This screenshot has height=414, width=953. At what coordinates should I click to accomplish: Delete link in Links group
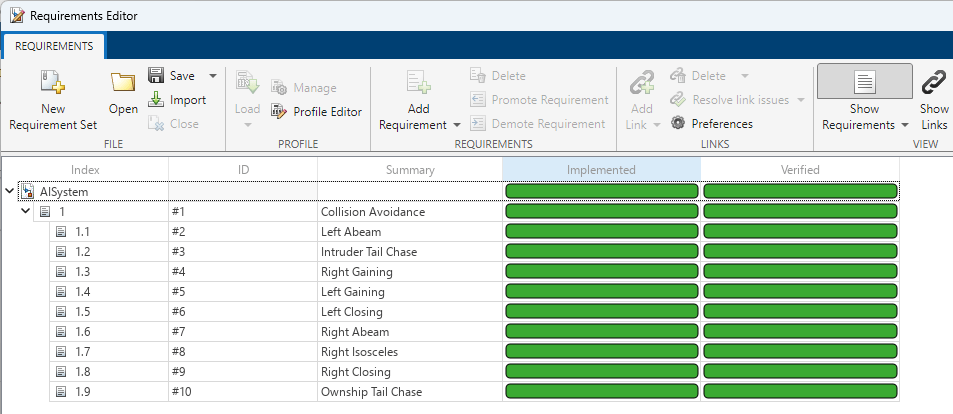point(698,76)
